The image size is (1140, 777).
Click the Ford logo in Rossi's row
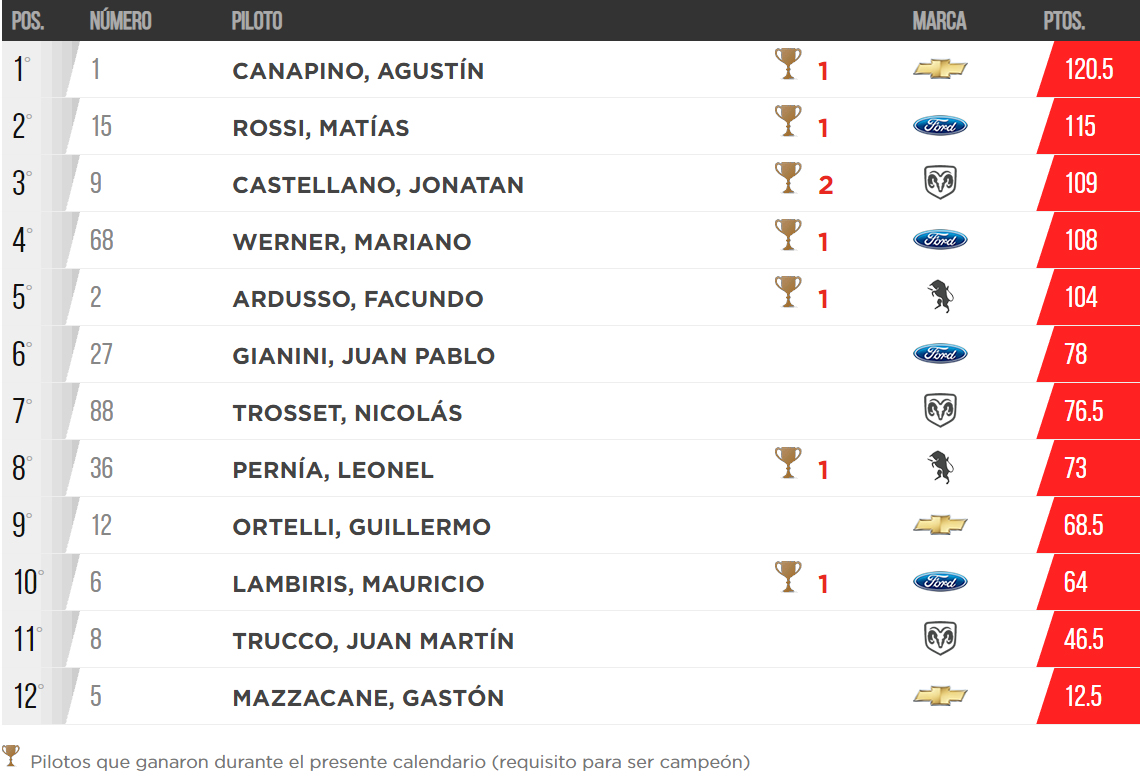[x=940, y=126]
